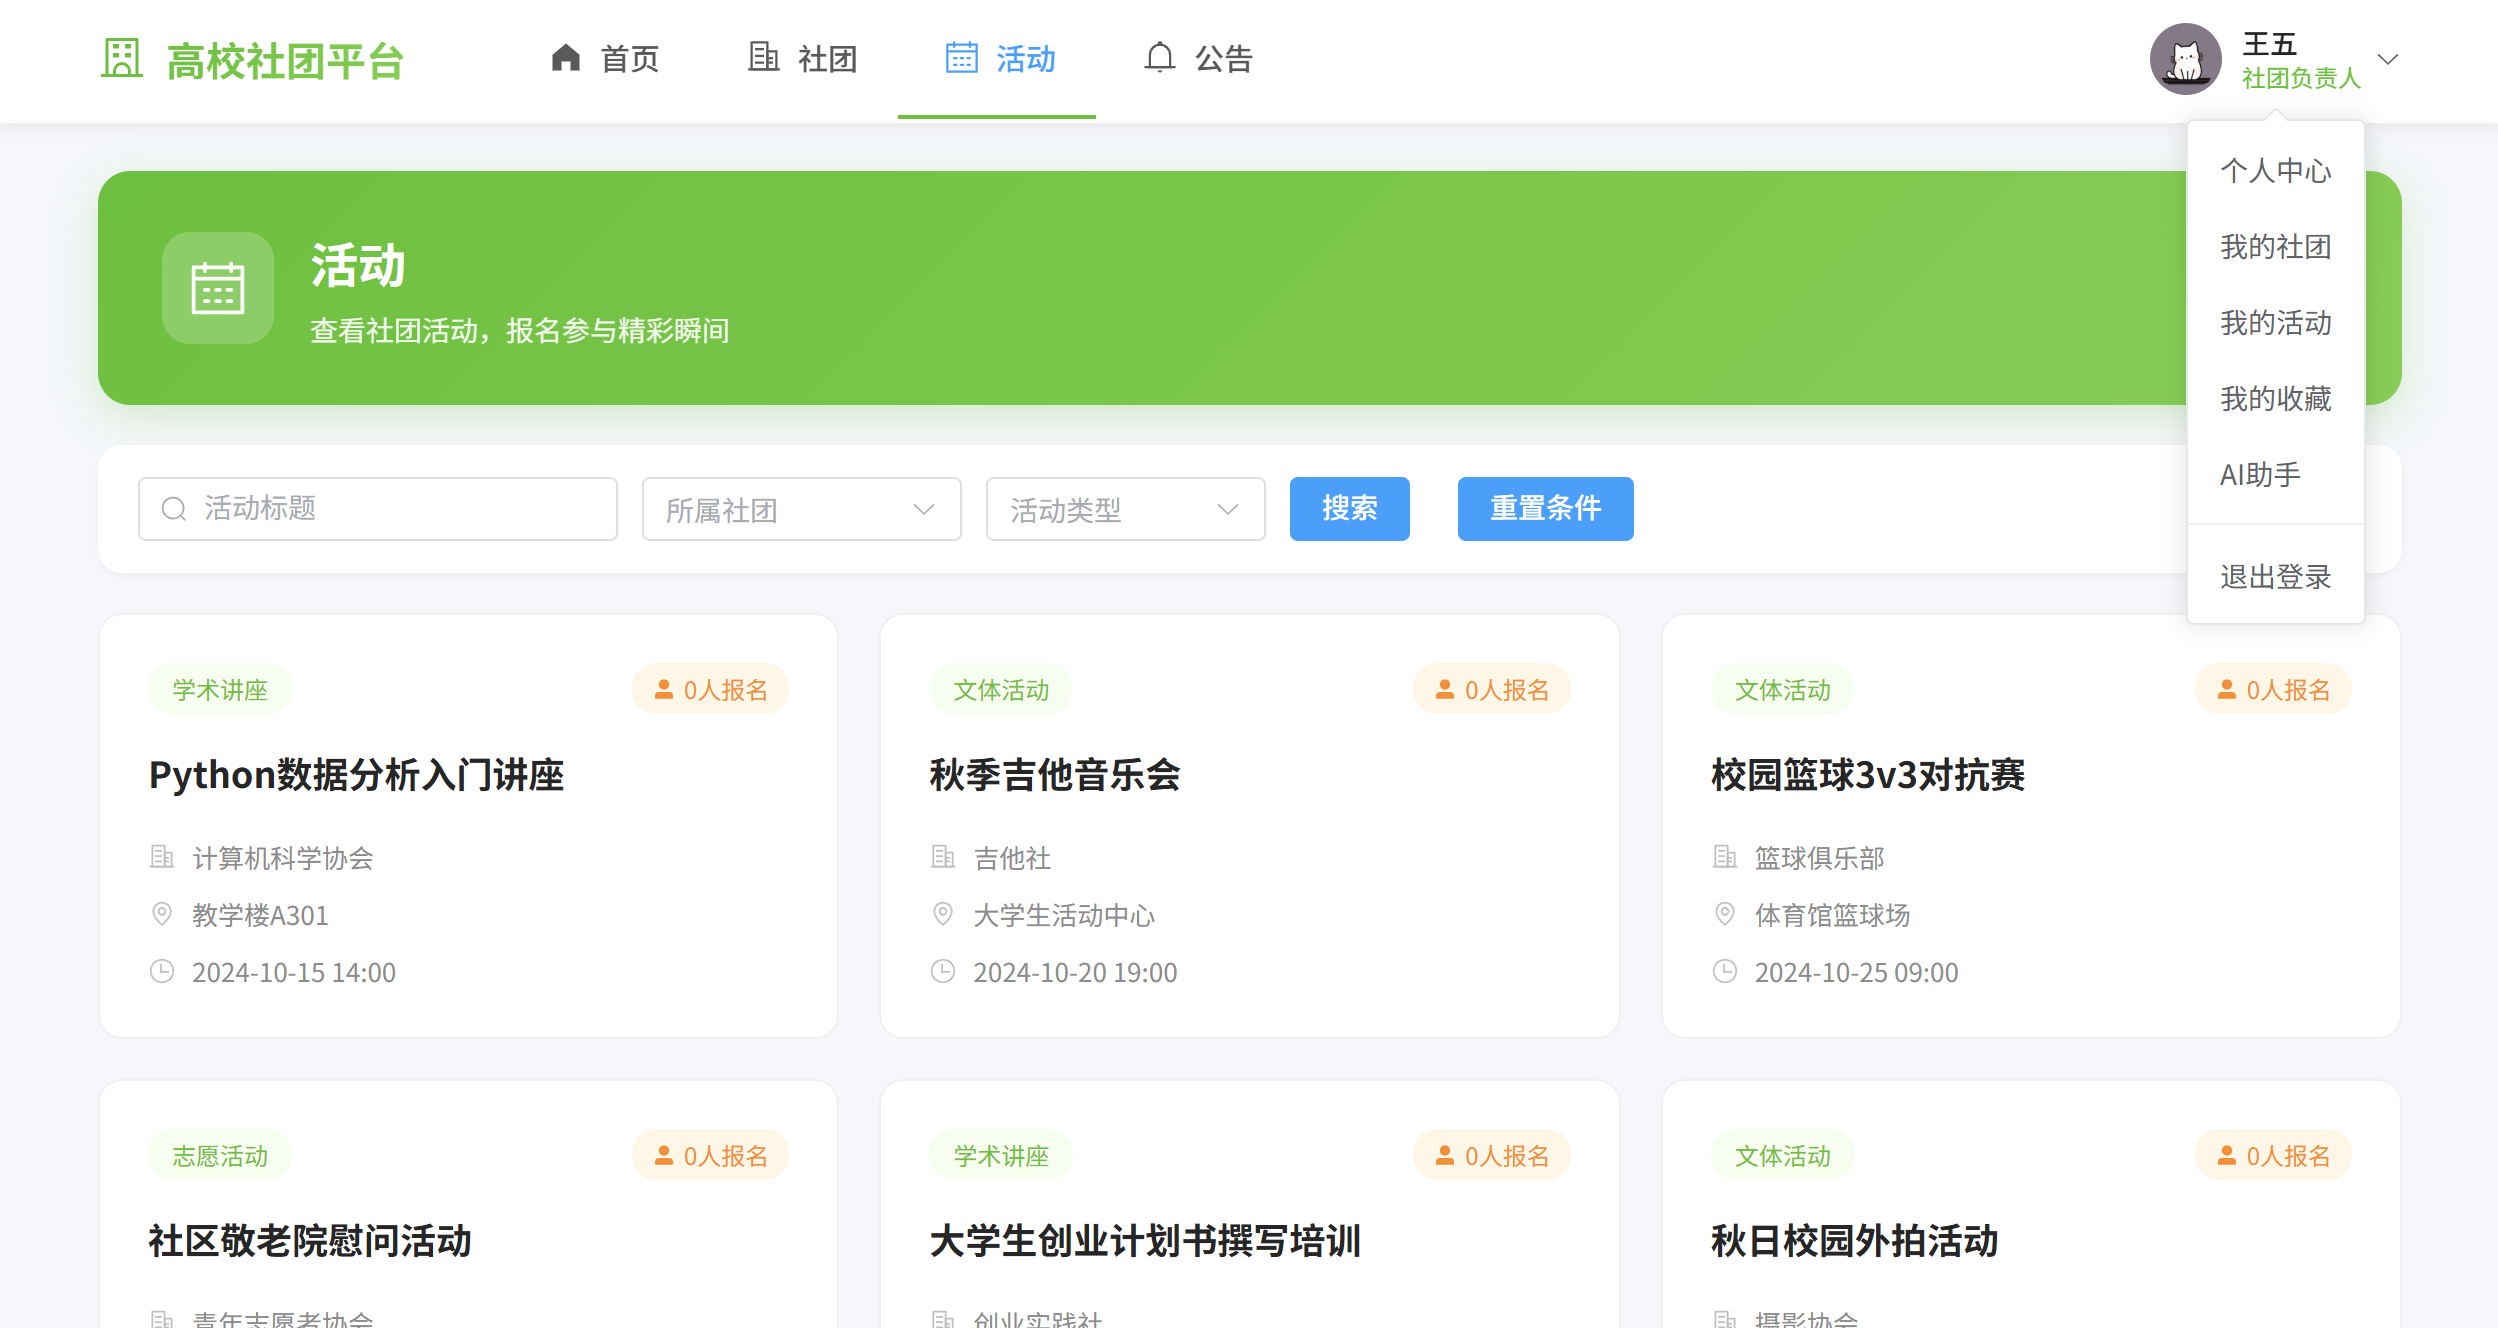Viewport: 2498px width, 1328px height.
Task: Click clock icon beside 2024-10-25 09:00
Action: point(1725,971)
